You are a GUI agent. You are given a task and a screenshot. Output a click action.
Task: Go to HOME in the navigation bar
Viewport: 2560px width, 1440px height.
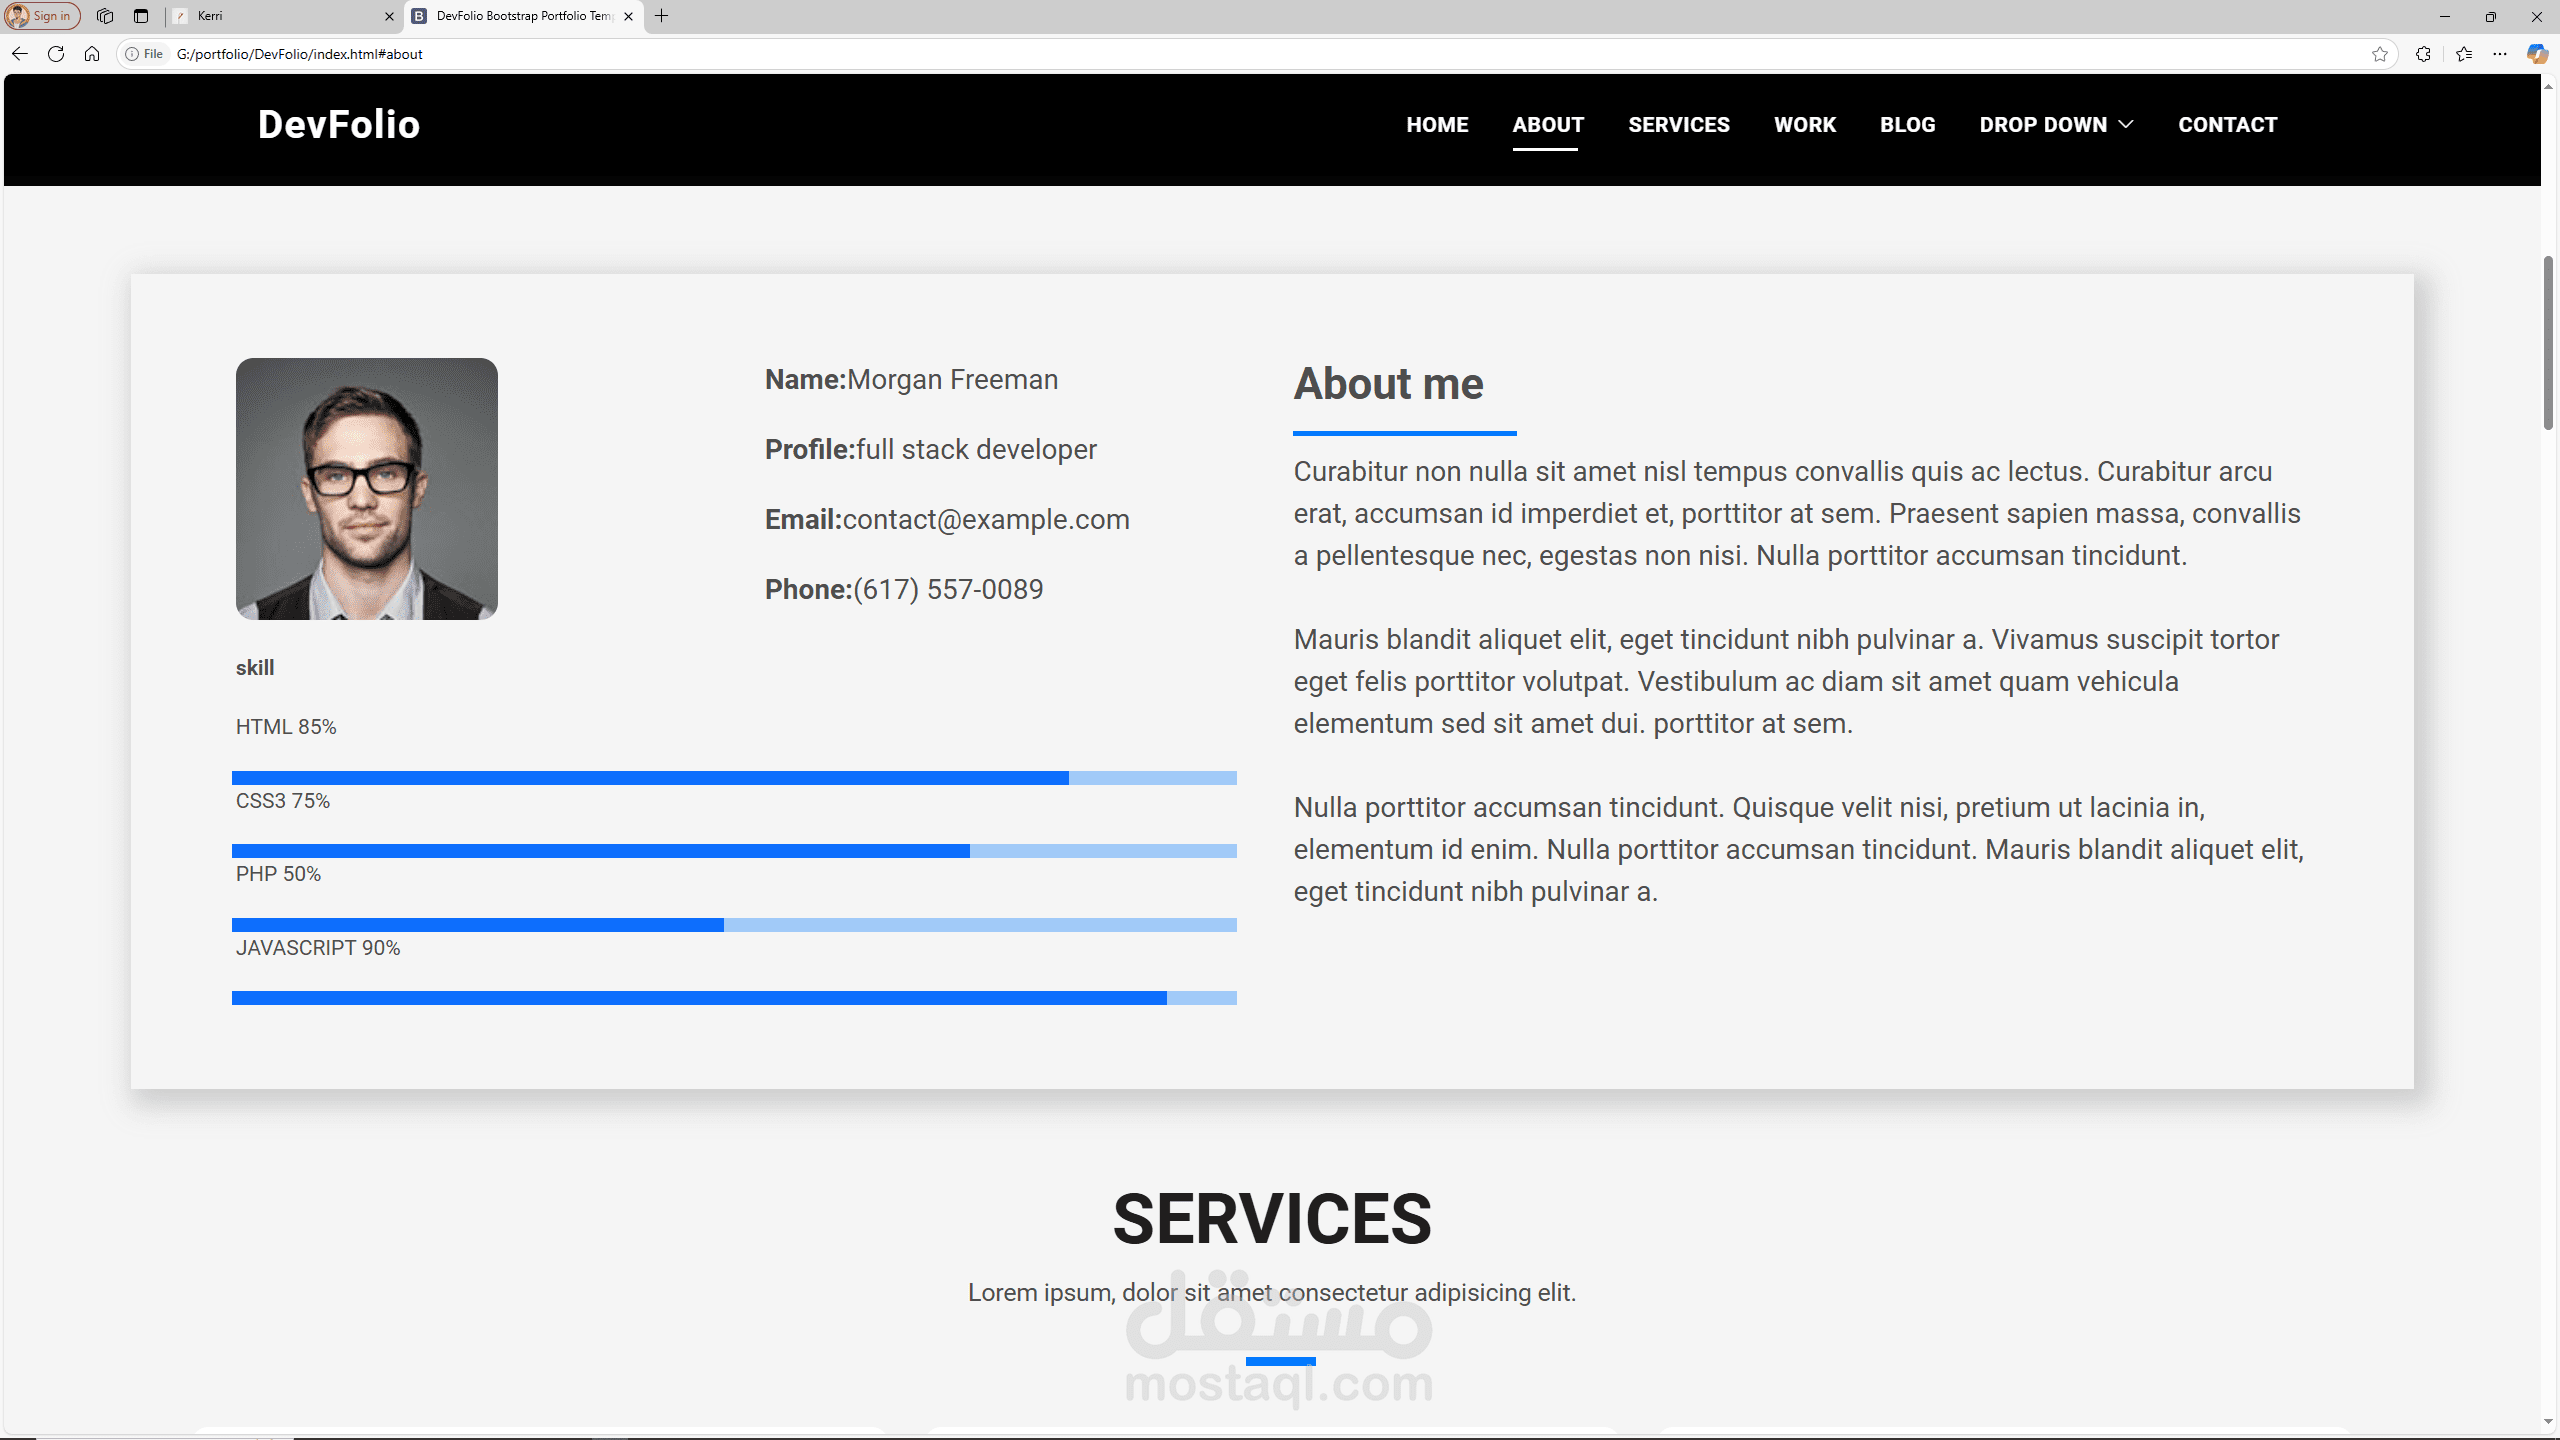coord(1437,125)
